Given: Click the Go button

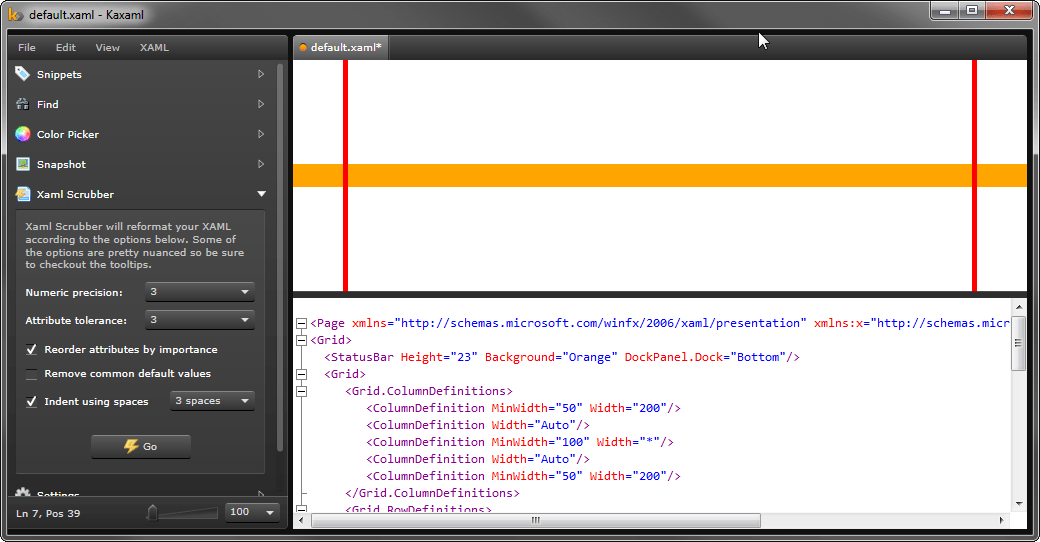Looking at the screenshot, I should pos(141,446).
